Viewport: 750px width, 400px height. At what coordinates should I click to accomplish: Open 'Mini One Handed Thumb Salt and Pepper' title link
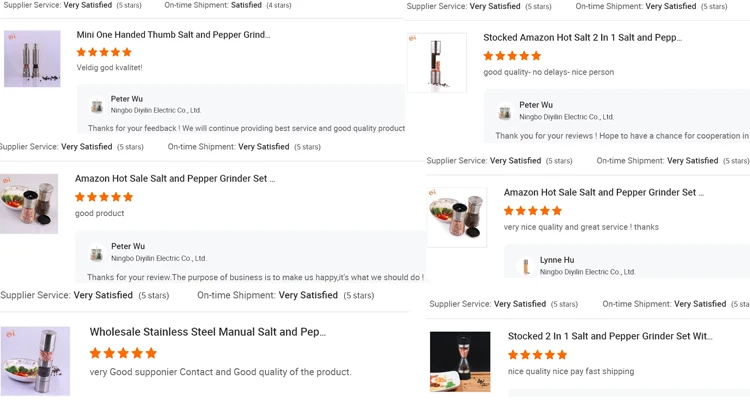tap(173, 35)
